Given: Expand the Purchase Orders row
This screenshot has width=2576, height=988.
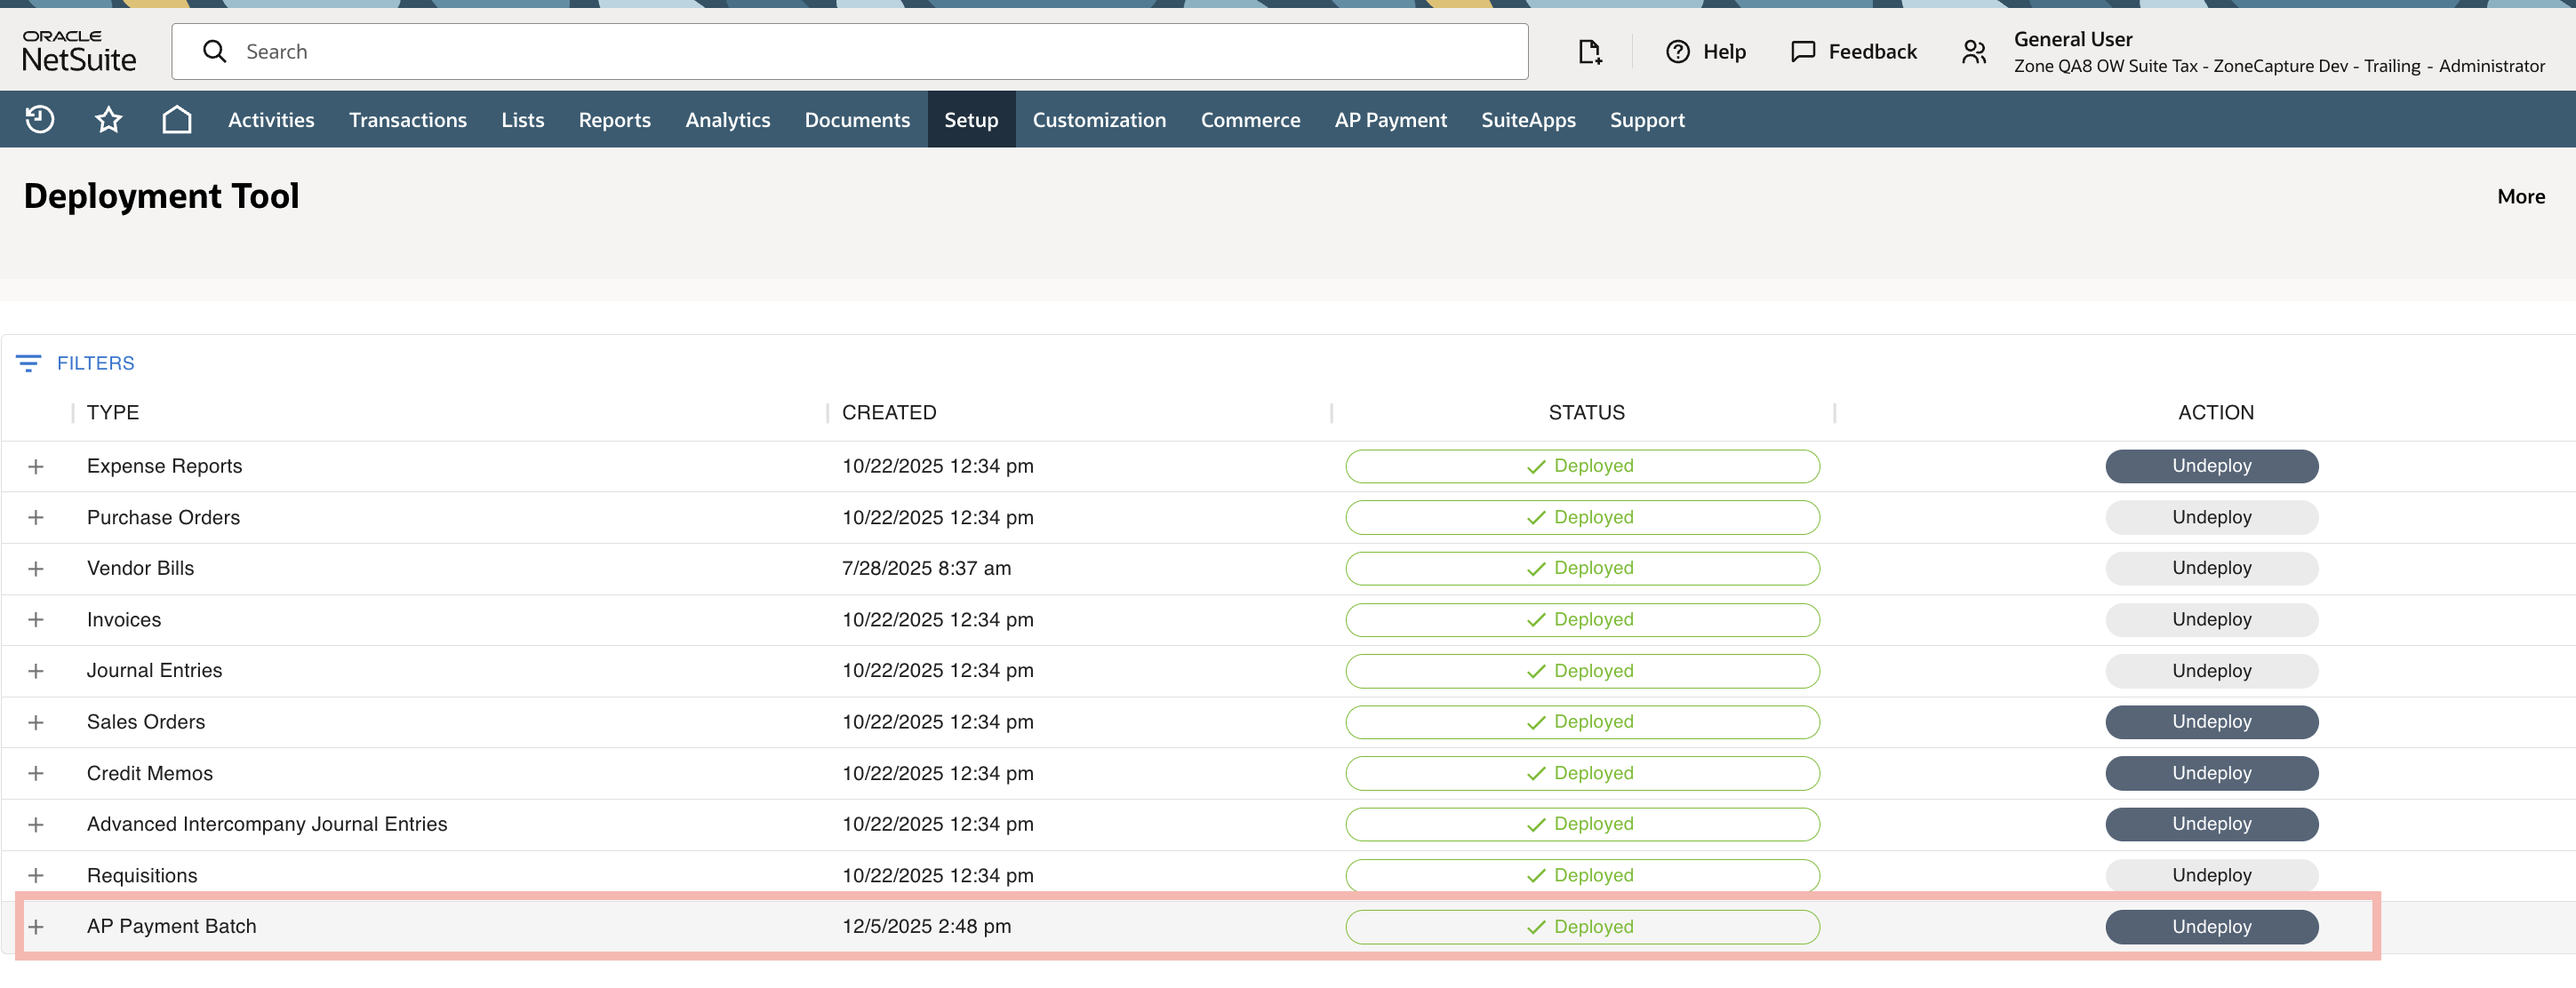Looking at the screenshot, I should [36, 518].
